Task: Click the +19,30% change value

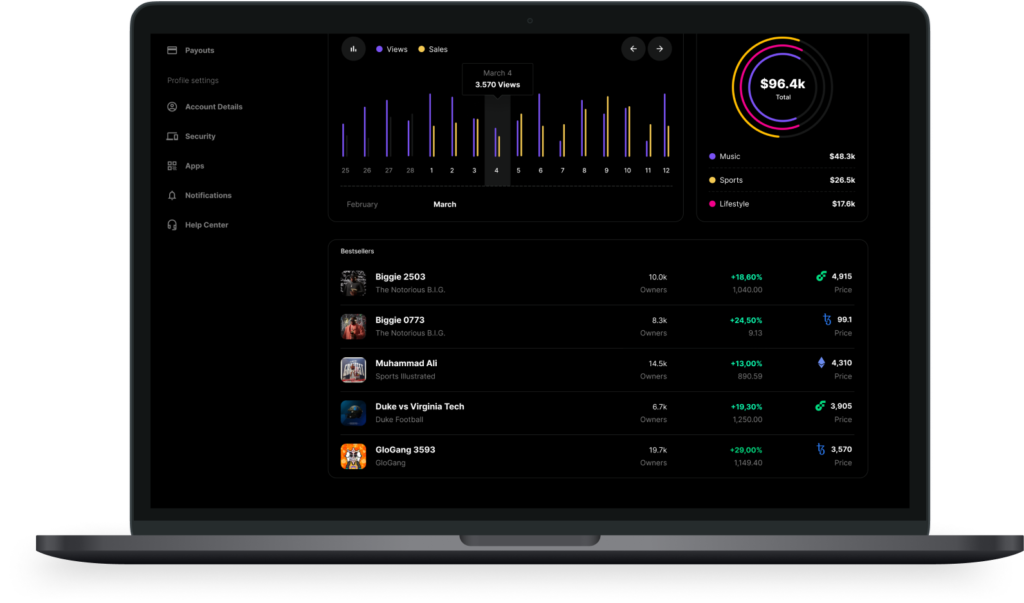Action: click(x=746, y=406)
